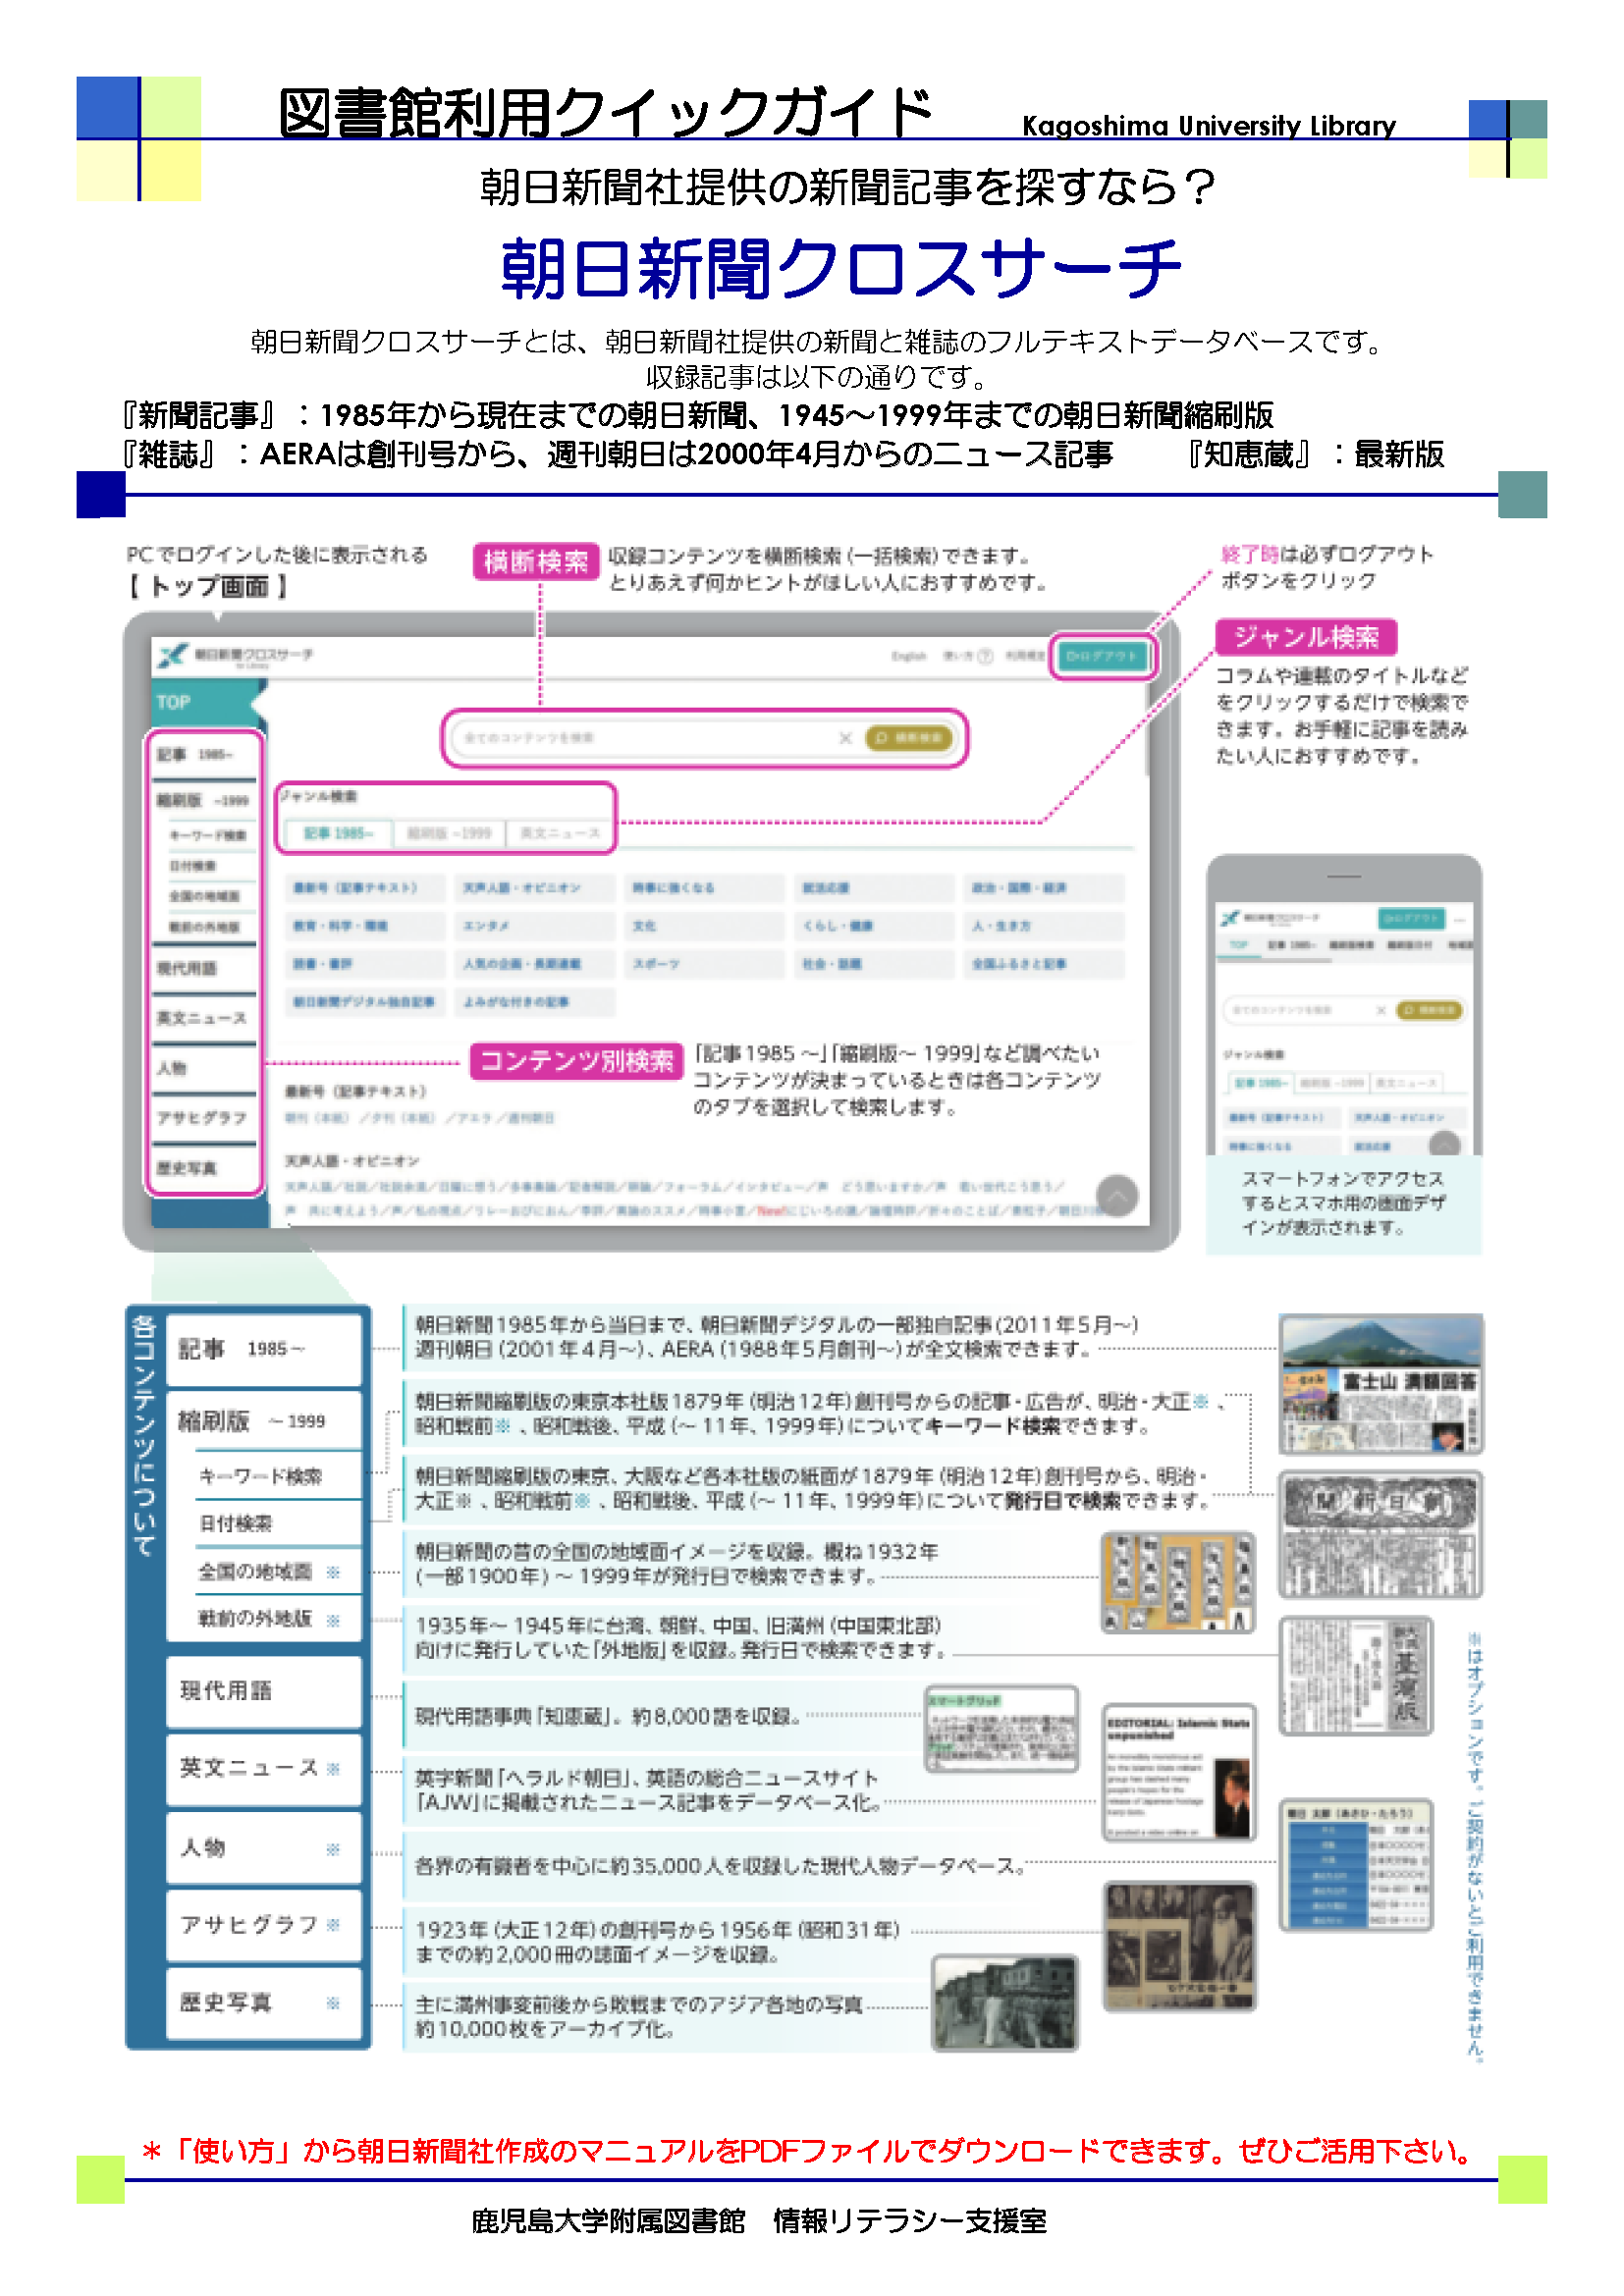Click genre button 朝日新聞デジタル独自記事 on tablet
1624x2296 pixels.
[x=365, y=1002]
